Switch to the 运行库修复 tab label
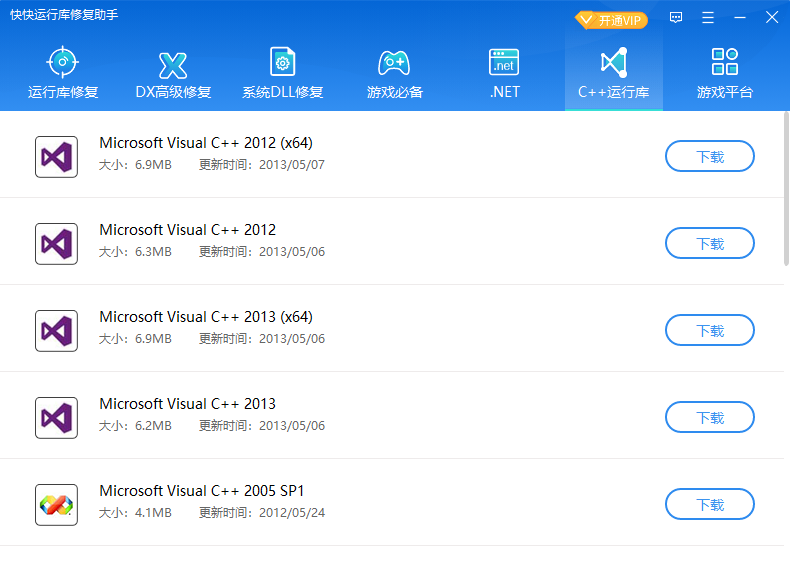Image resolution: width=790 pixels, height=562 pixels. (x=63, y=92)
